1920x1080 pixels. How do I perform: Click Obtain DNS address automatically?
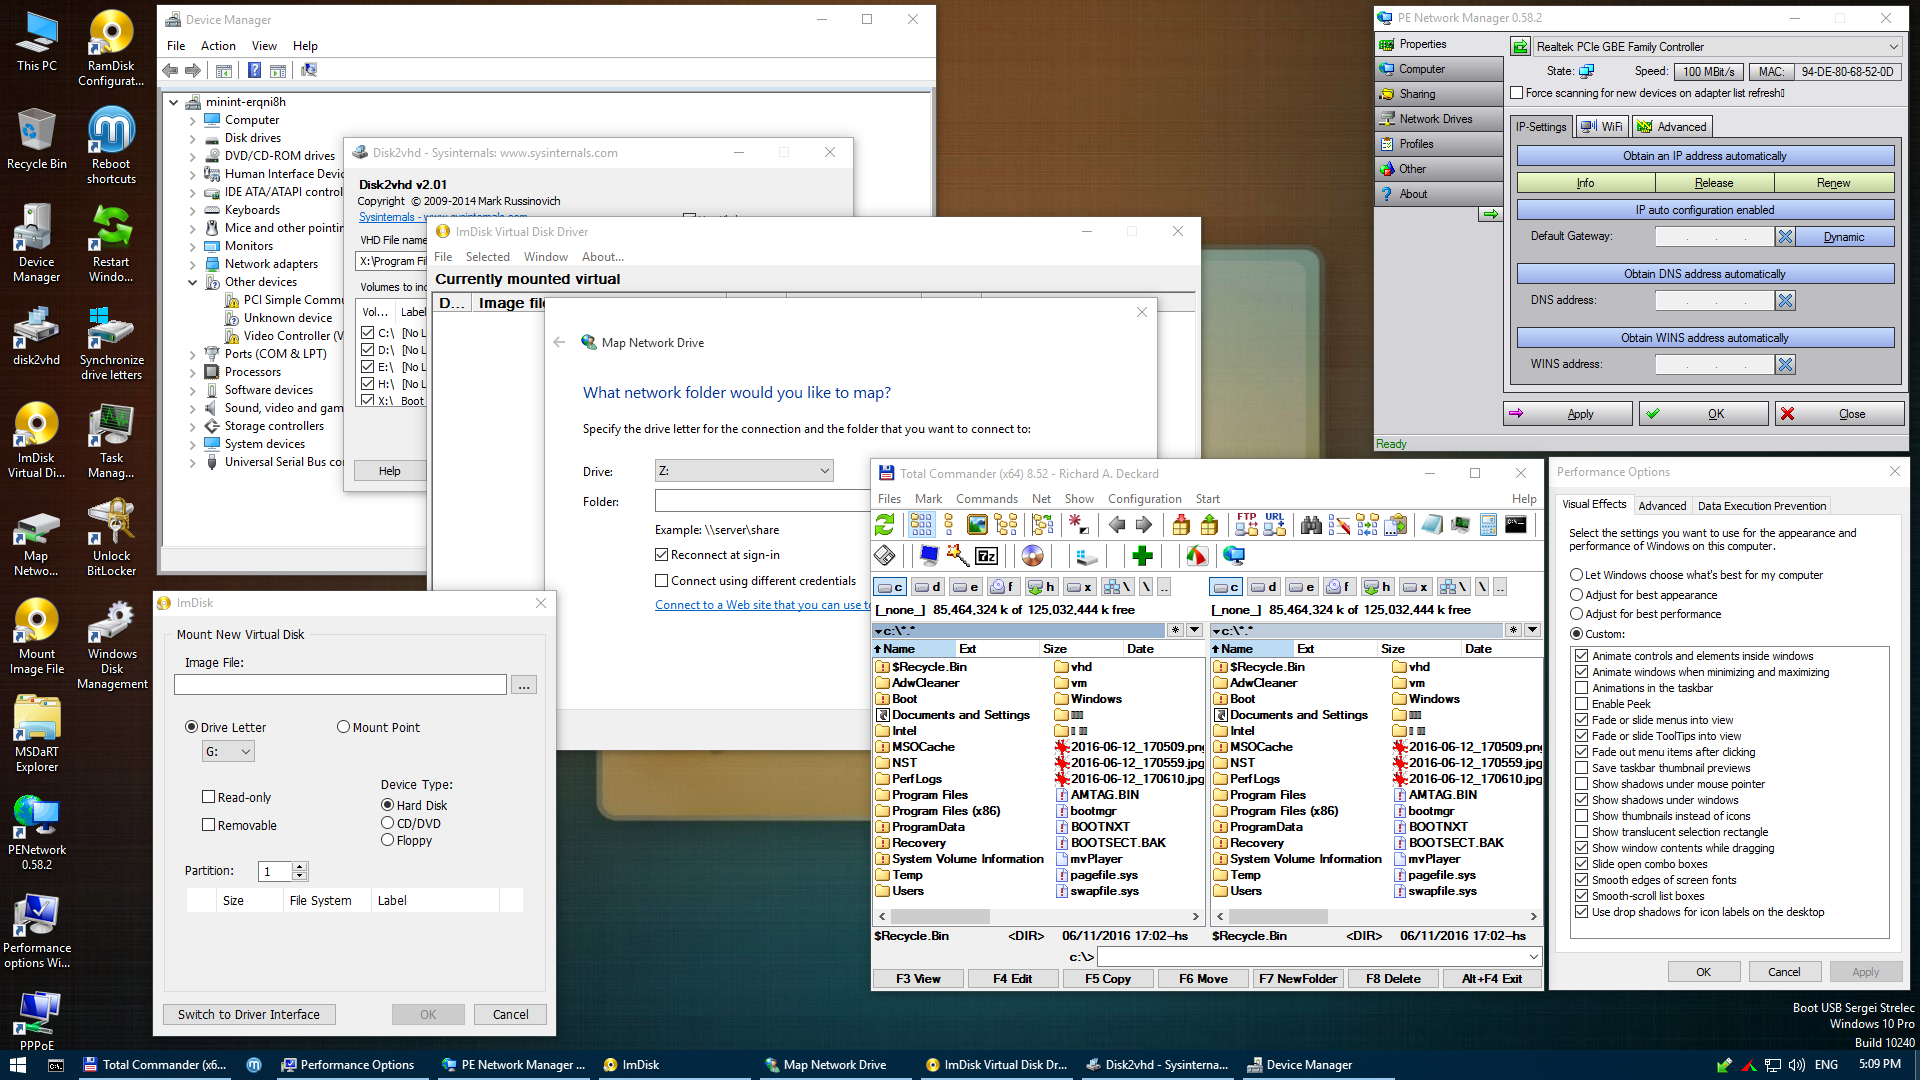(x=1705, y=274)
